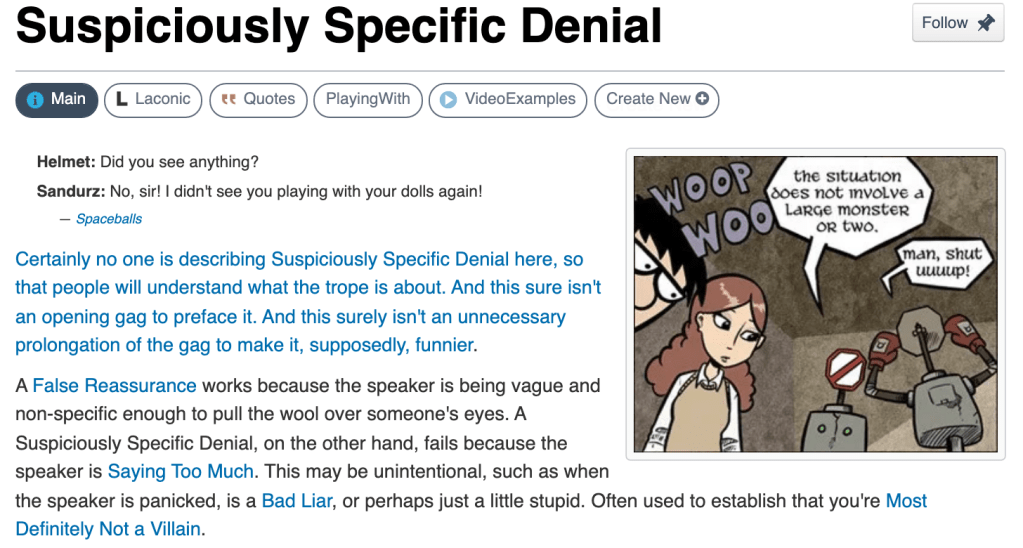Select the Laconic tab label
Image resolution: width=1023 pixels, height=548 pixels.
162,99
